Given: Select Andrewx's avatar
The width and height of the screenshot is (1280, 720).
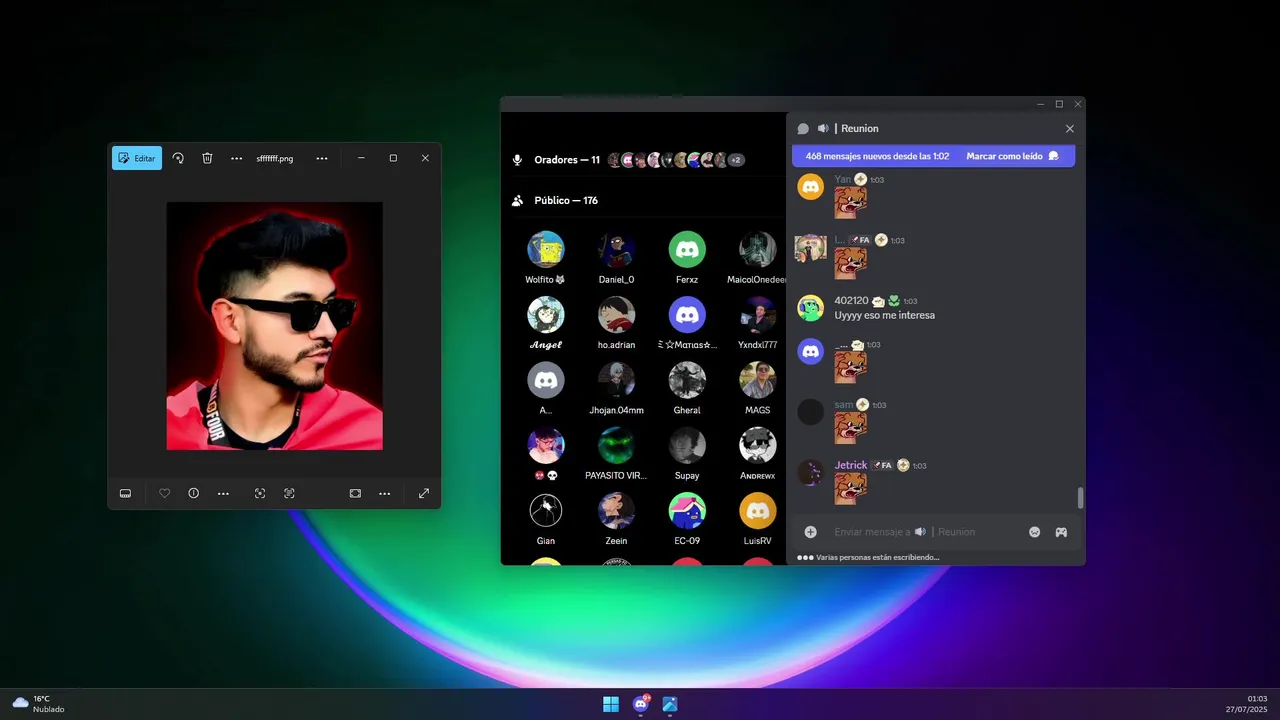Looking at the screenshot, I should [758, 446].
